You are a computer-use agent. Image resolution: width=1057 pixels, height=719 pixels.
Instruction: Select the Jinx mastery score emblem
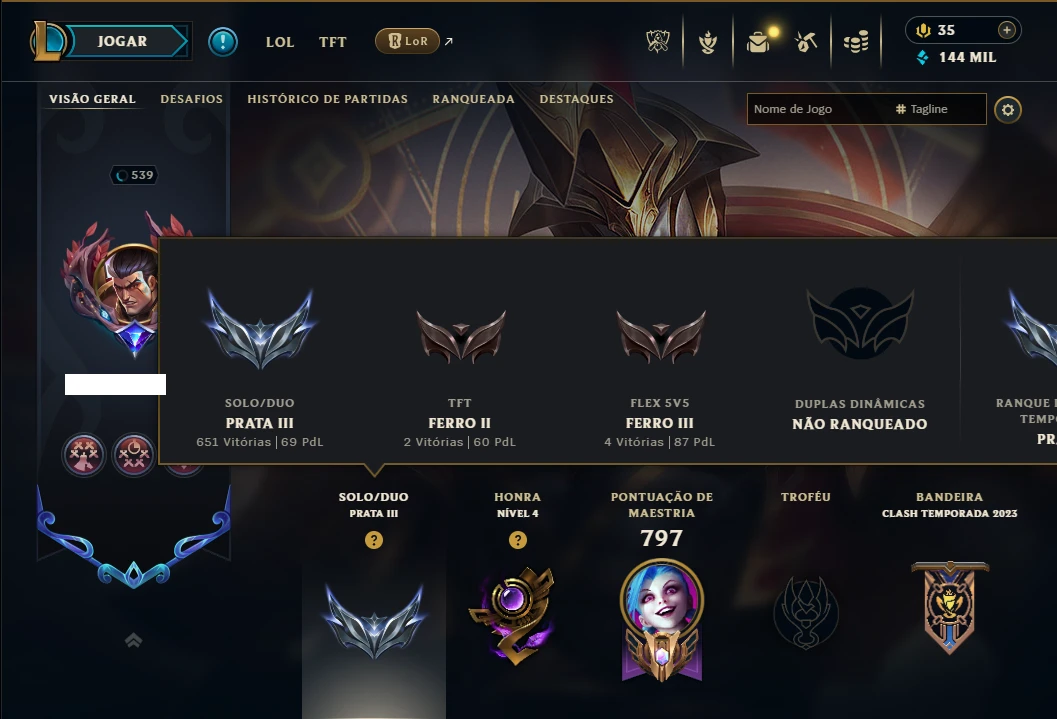pyautogui.click(x=662, y=620)
